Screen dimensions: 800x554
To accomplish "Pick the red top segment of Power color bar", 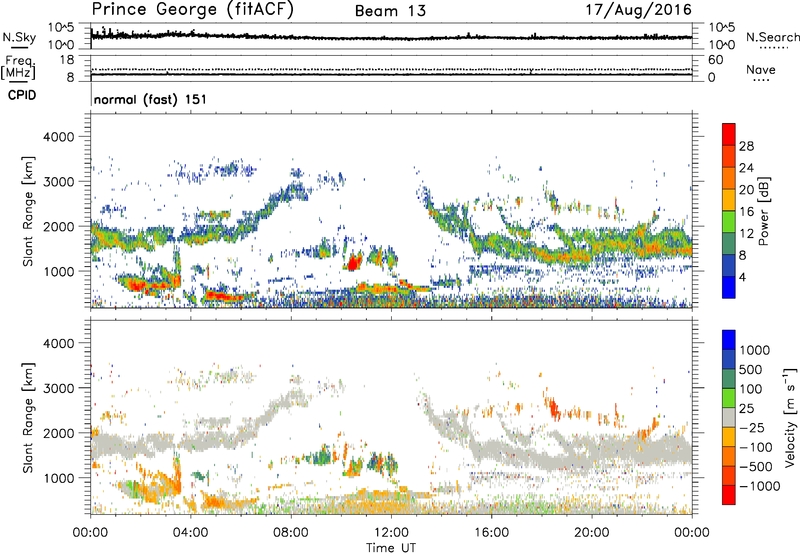I will (x=729, y=134).
